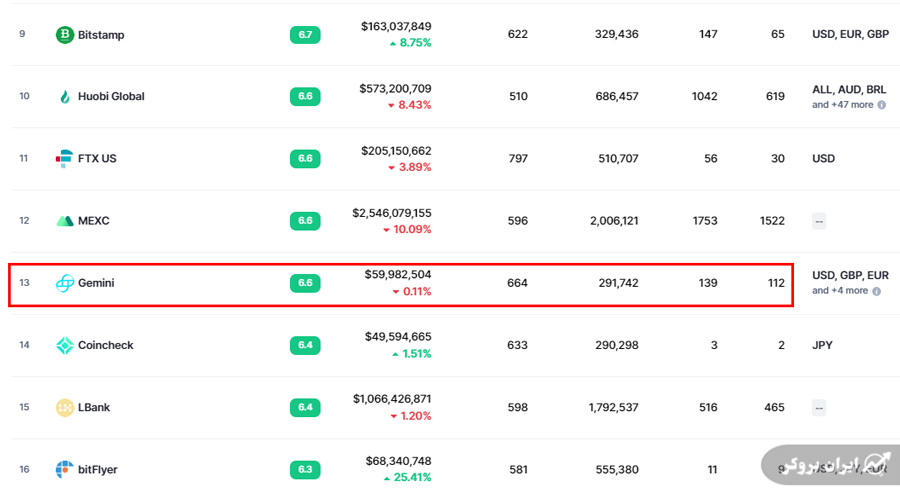Click Coincheck volume $49,594,665

[398, 337]
